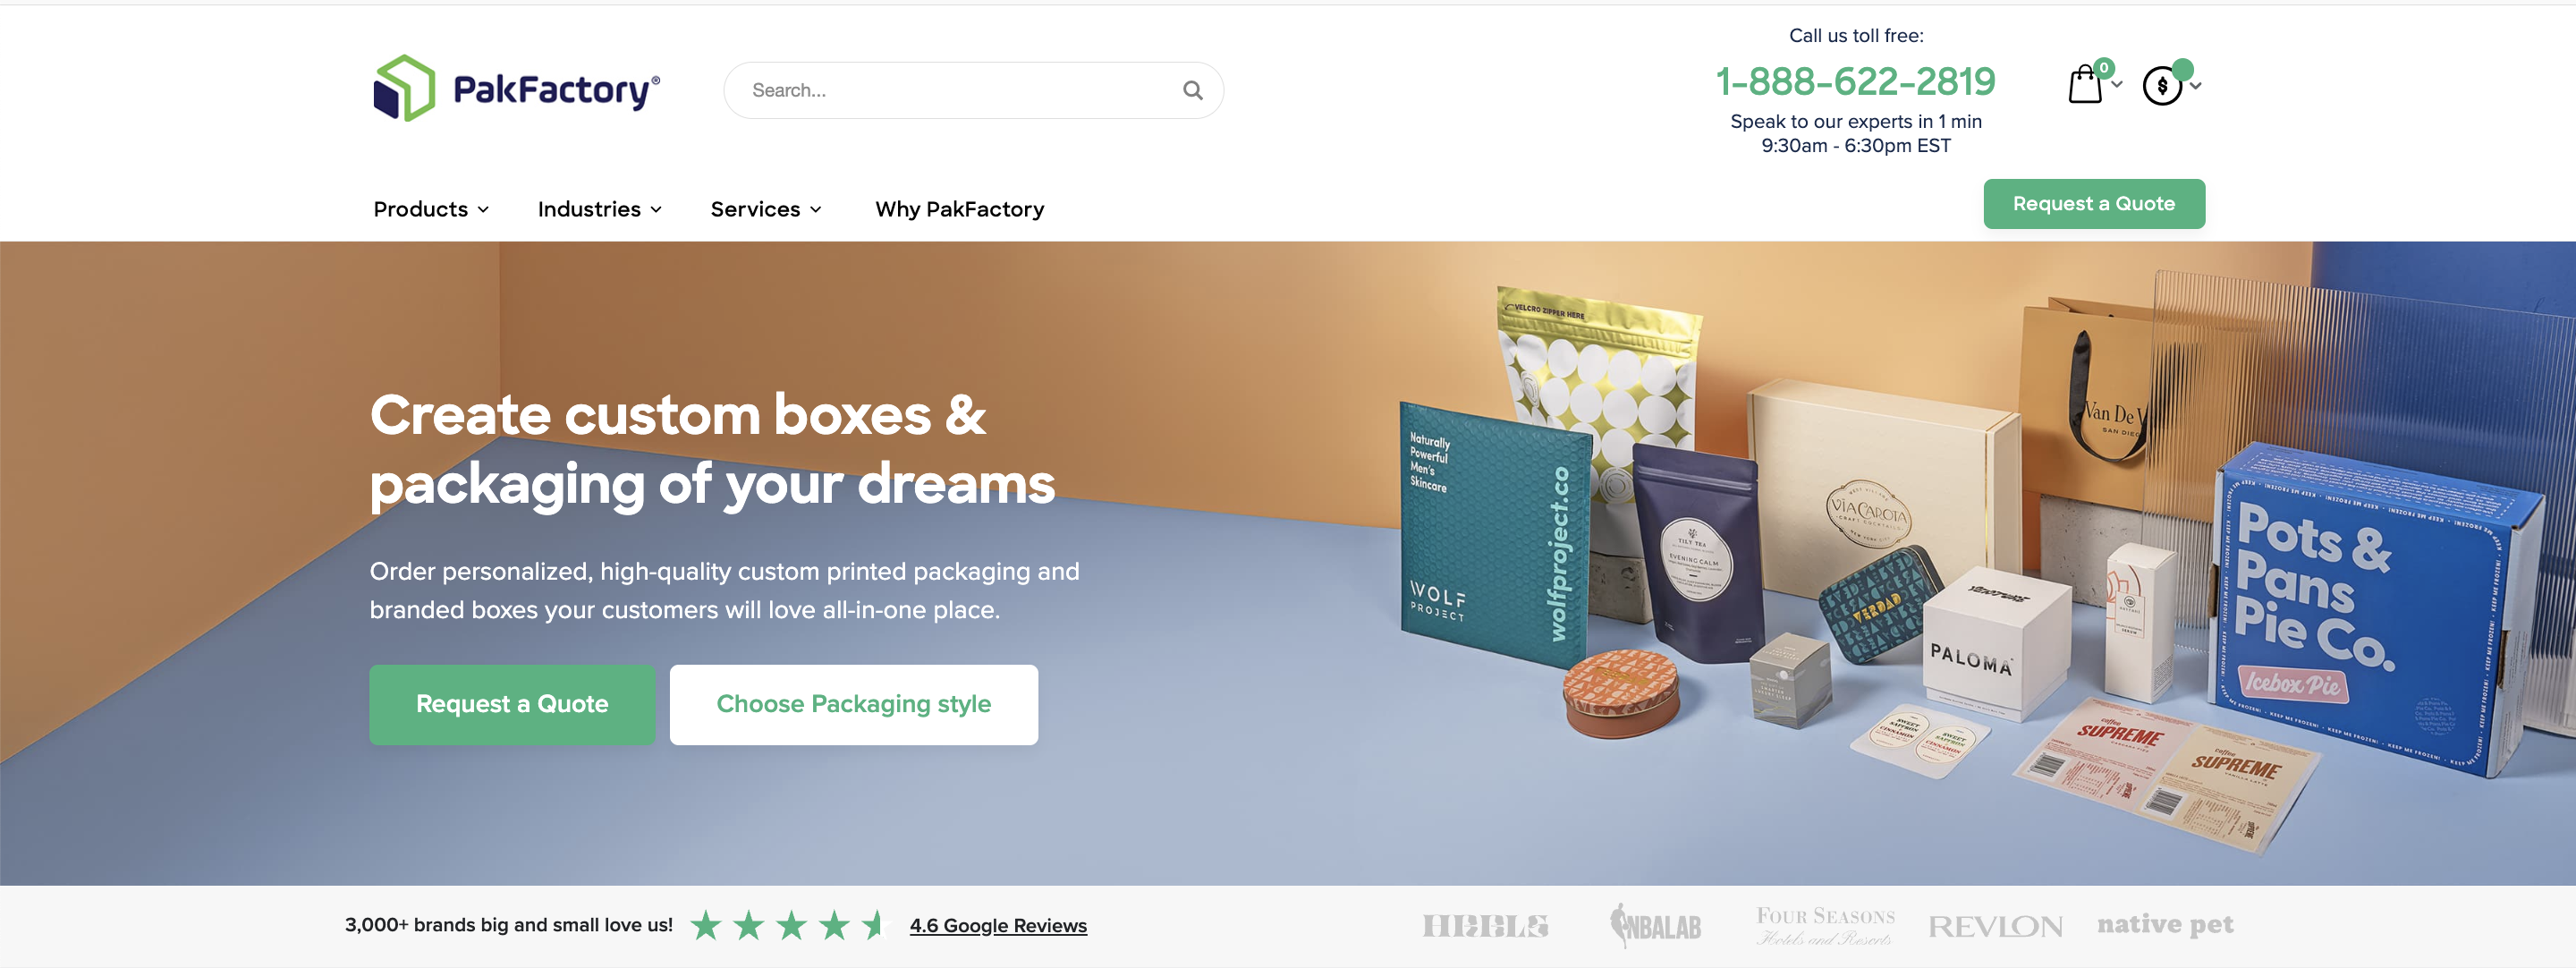Click the native pet brand logo
2576x968 pixels.
tap(2165, 924)
